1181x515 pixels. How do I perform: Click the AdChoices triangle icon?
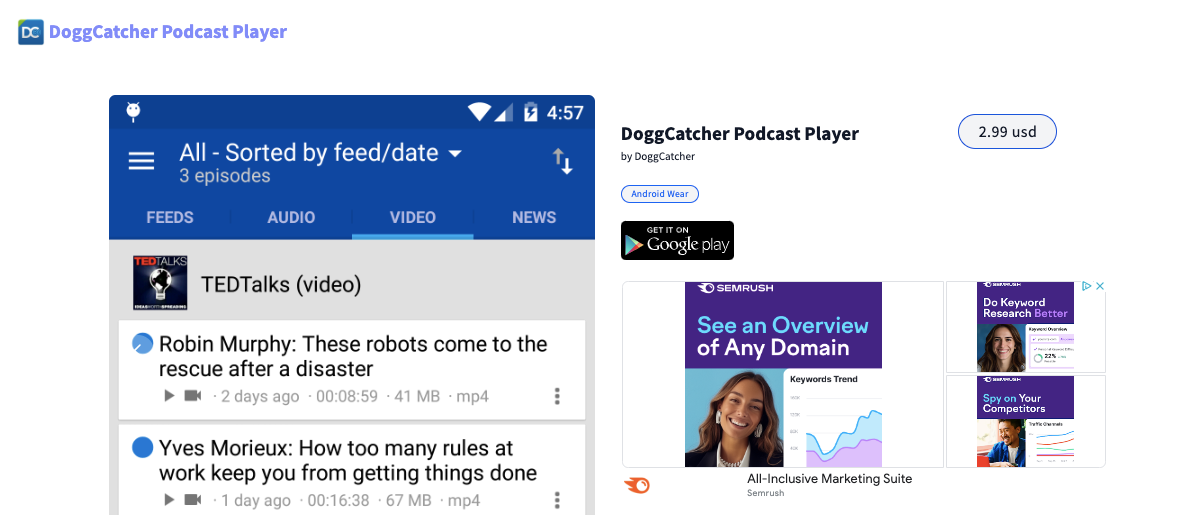(x=1087, y=286)
